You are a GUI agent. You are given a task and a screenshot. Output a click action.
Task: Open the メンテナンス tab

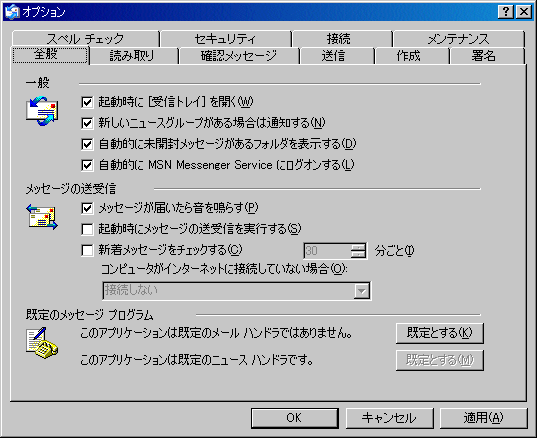459,39
